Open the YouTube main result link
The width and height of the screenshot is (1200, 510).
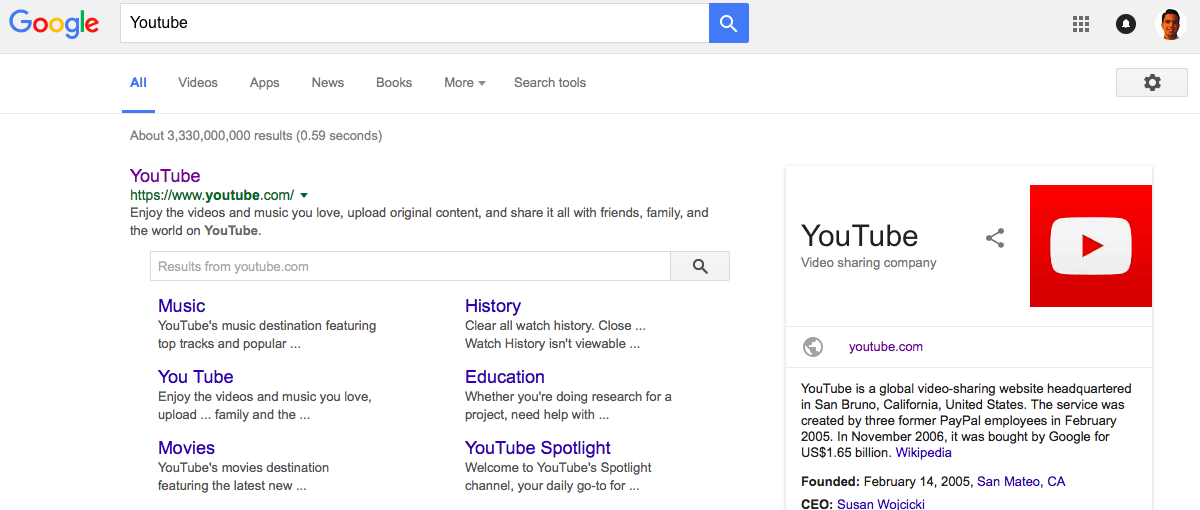click(165, 176)
